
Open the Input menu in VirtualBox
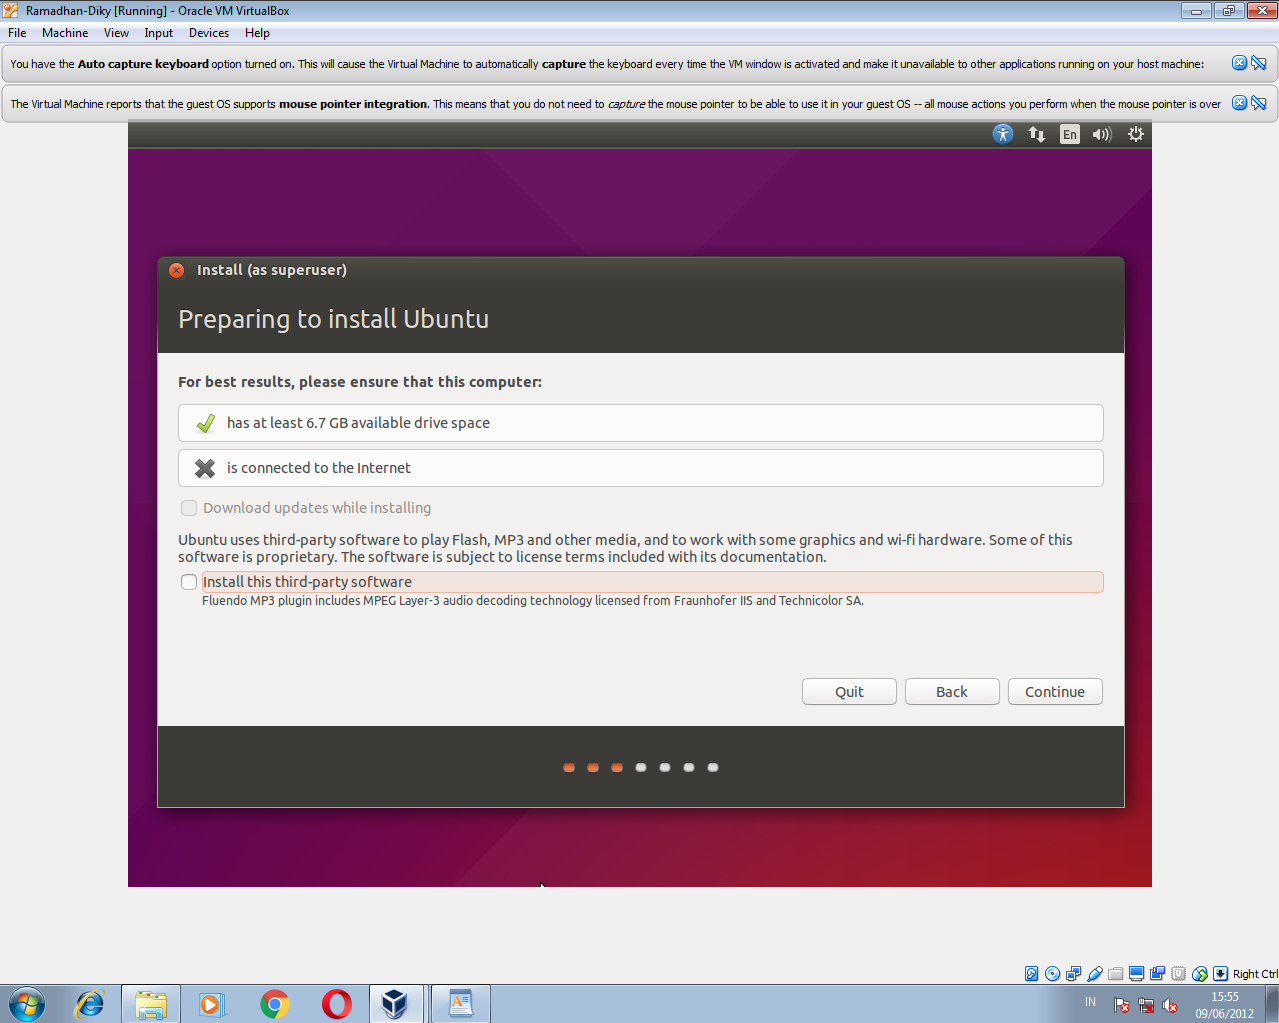[158, 32]
